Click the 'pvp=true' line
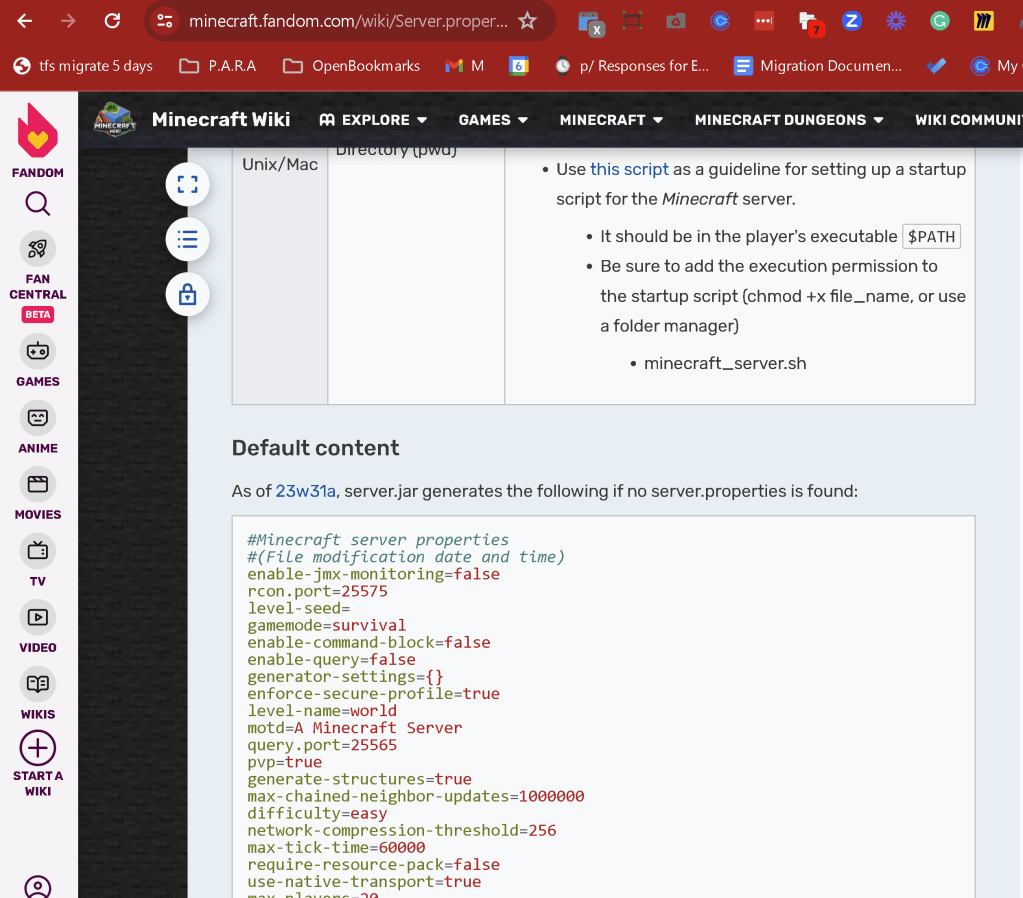1023x898 pixels. click(x=284, y=762)
